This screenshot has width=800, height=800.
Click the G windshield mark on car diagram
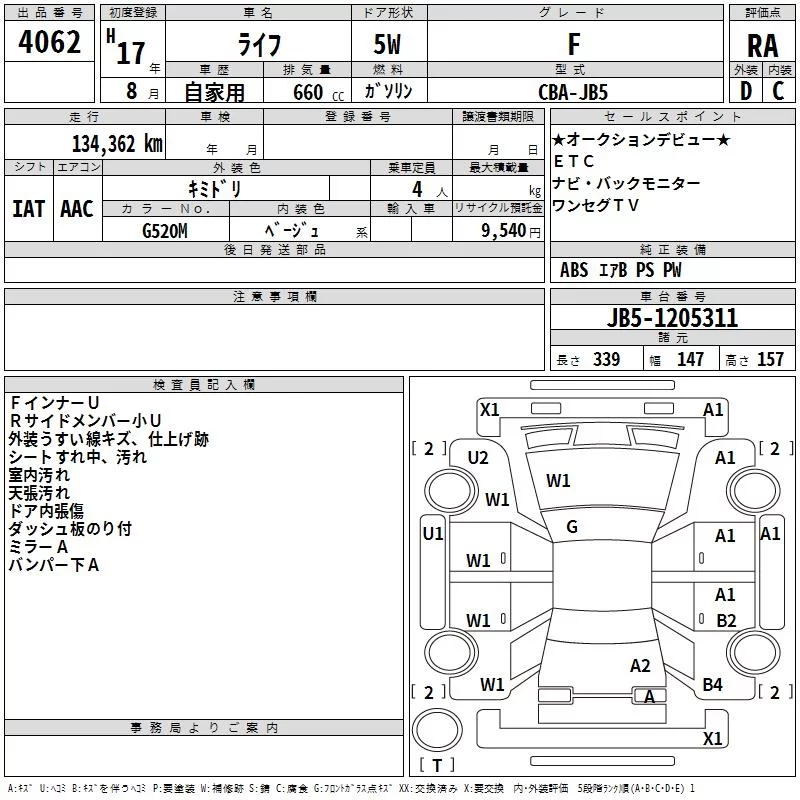[x=572, y=527]
